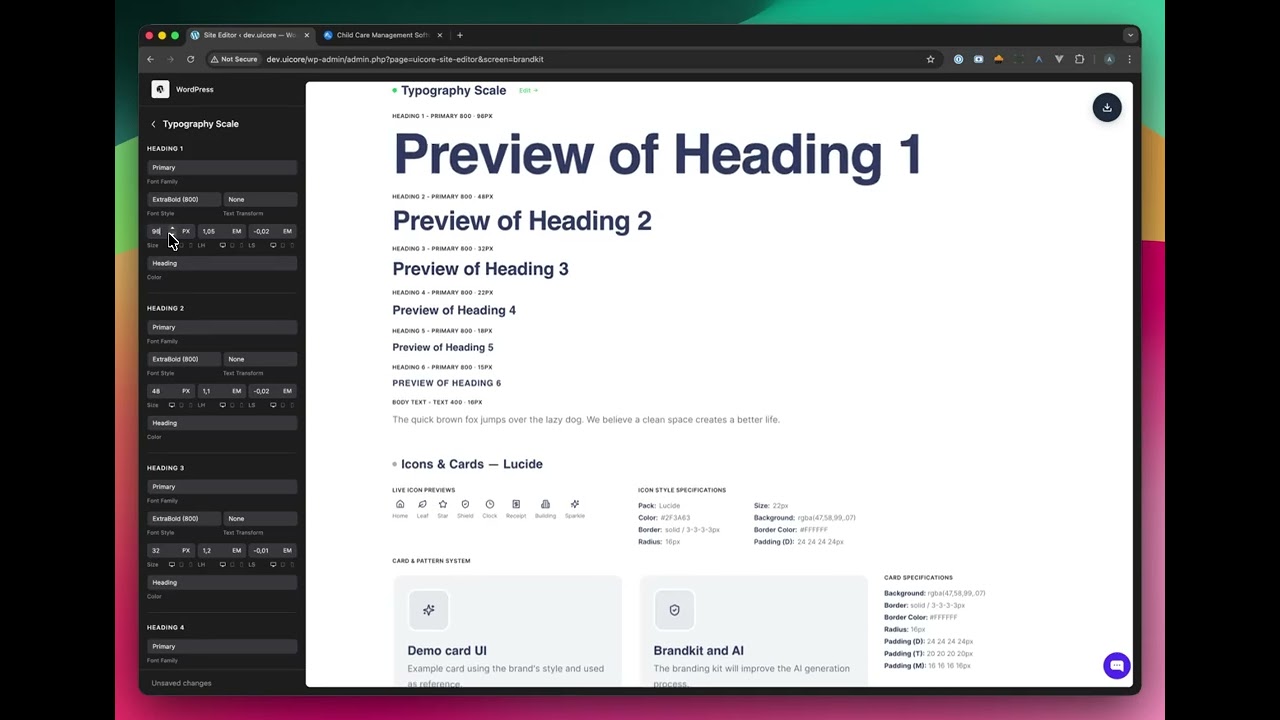This screenshot has height=720, width=1280.
Task: Select desktop device for Heading 1 line height
Action: click(x=222, y=245)
